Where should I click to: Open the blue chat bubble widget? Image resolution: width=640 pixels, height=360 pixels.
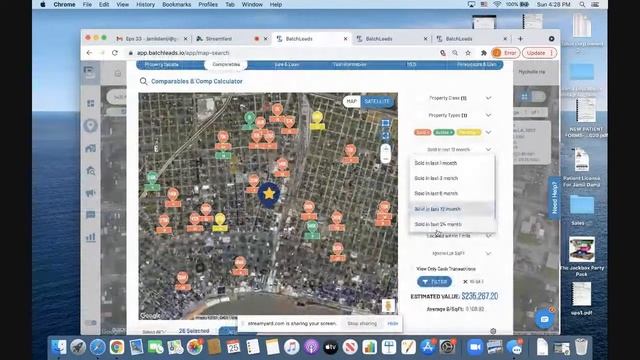(x=544, y=319)
